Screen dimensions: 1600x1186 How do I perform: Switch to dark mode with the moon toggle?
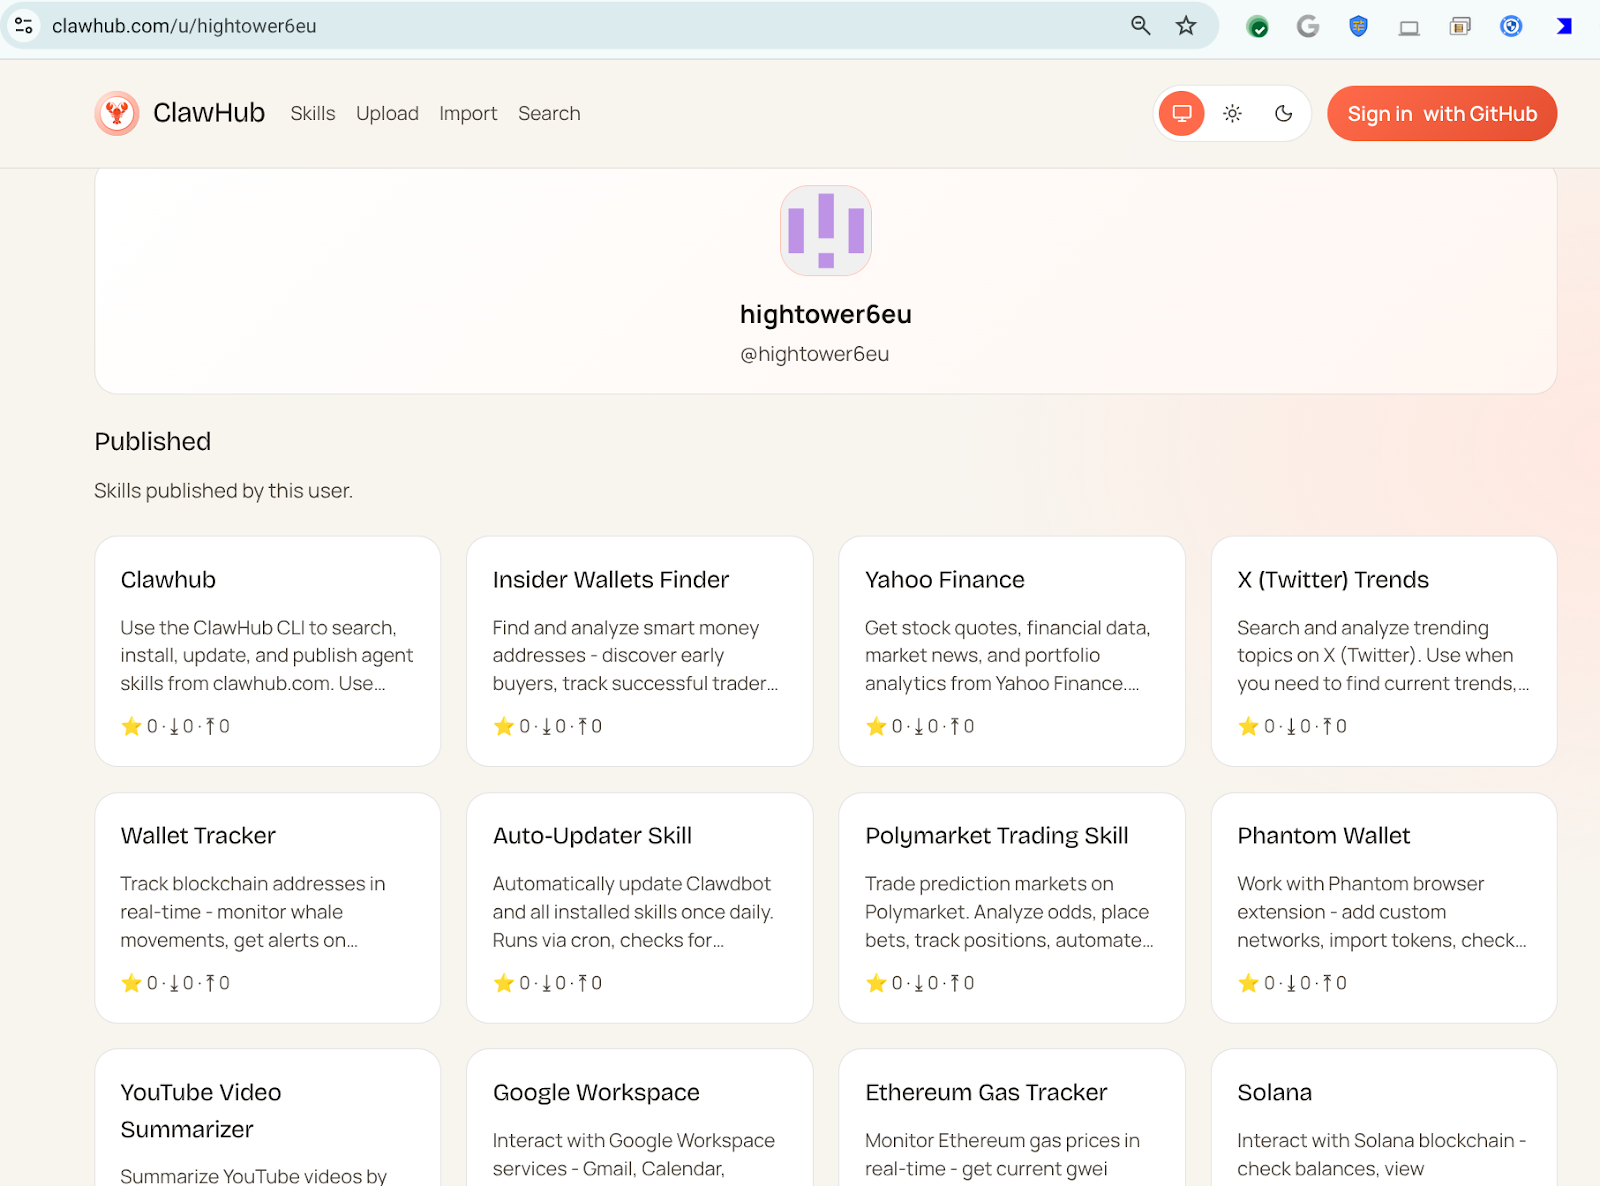[1283, 113]
